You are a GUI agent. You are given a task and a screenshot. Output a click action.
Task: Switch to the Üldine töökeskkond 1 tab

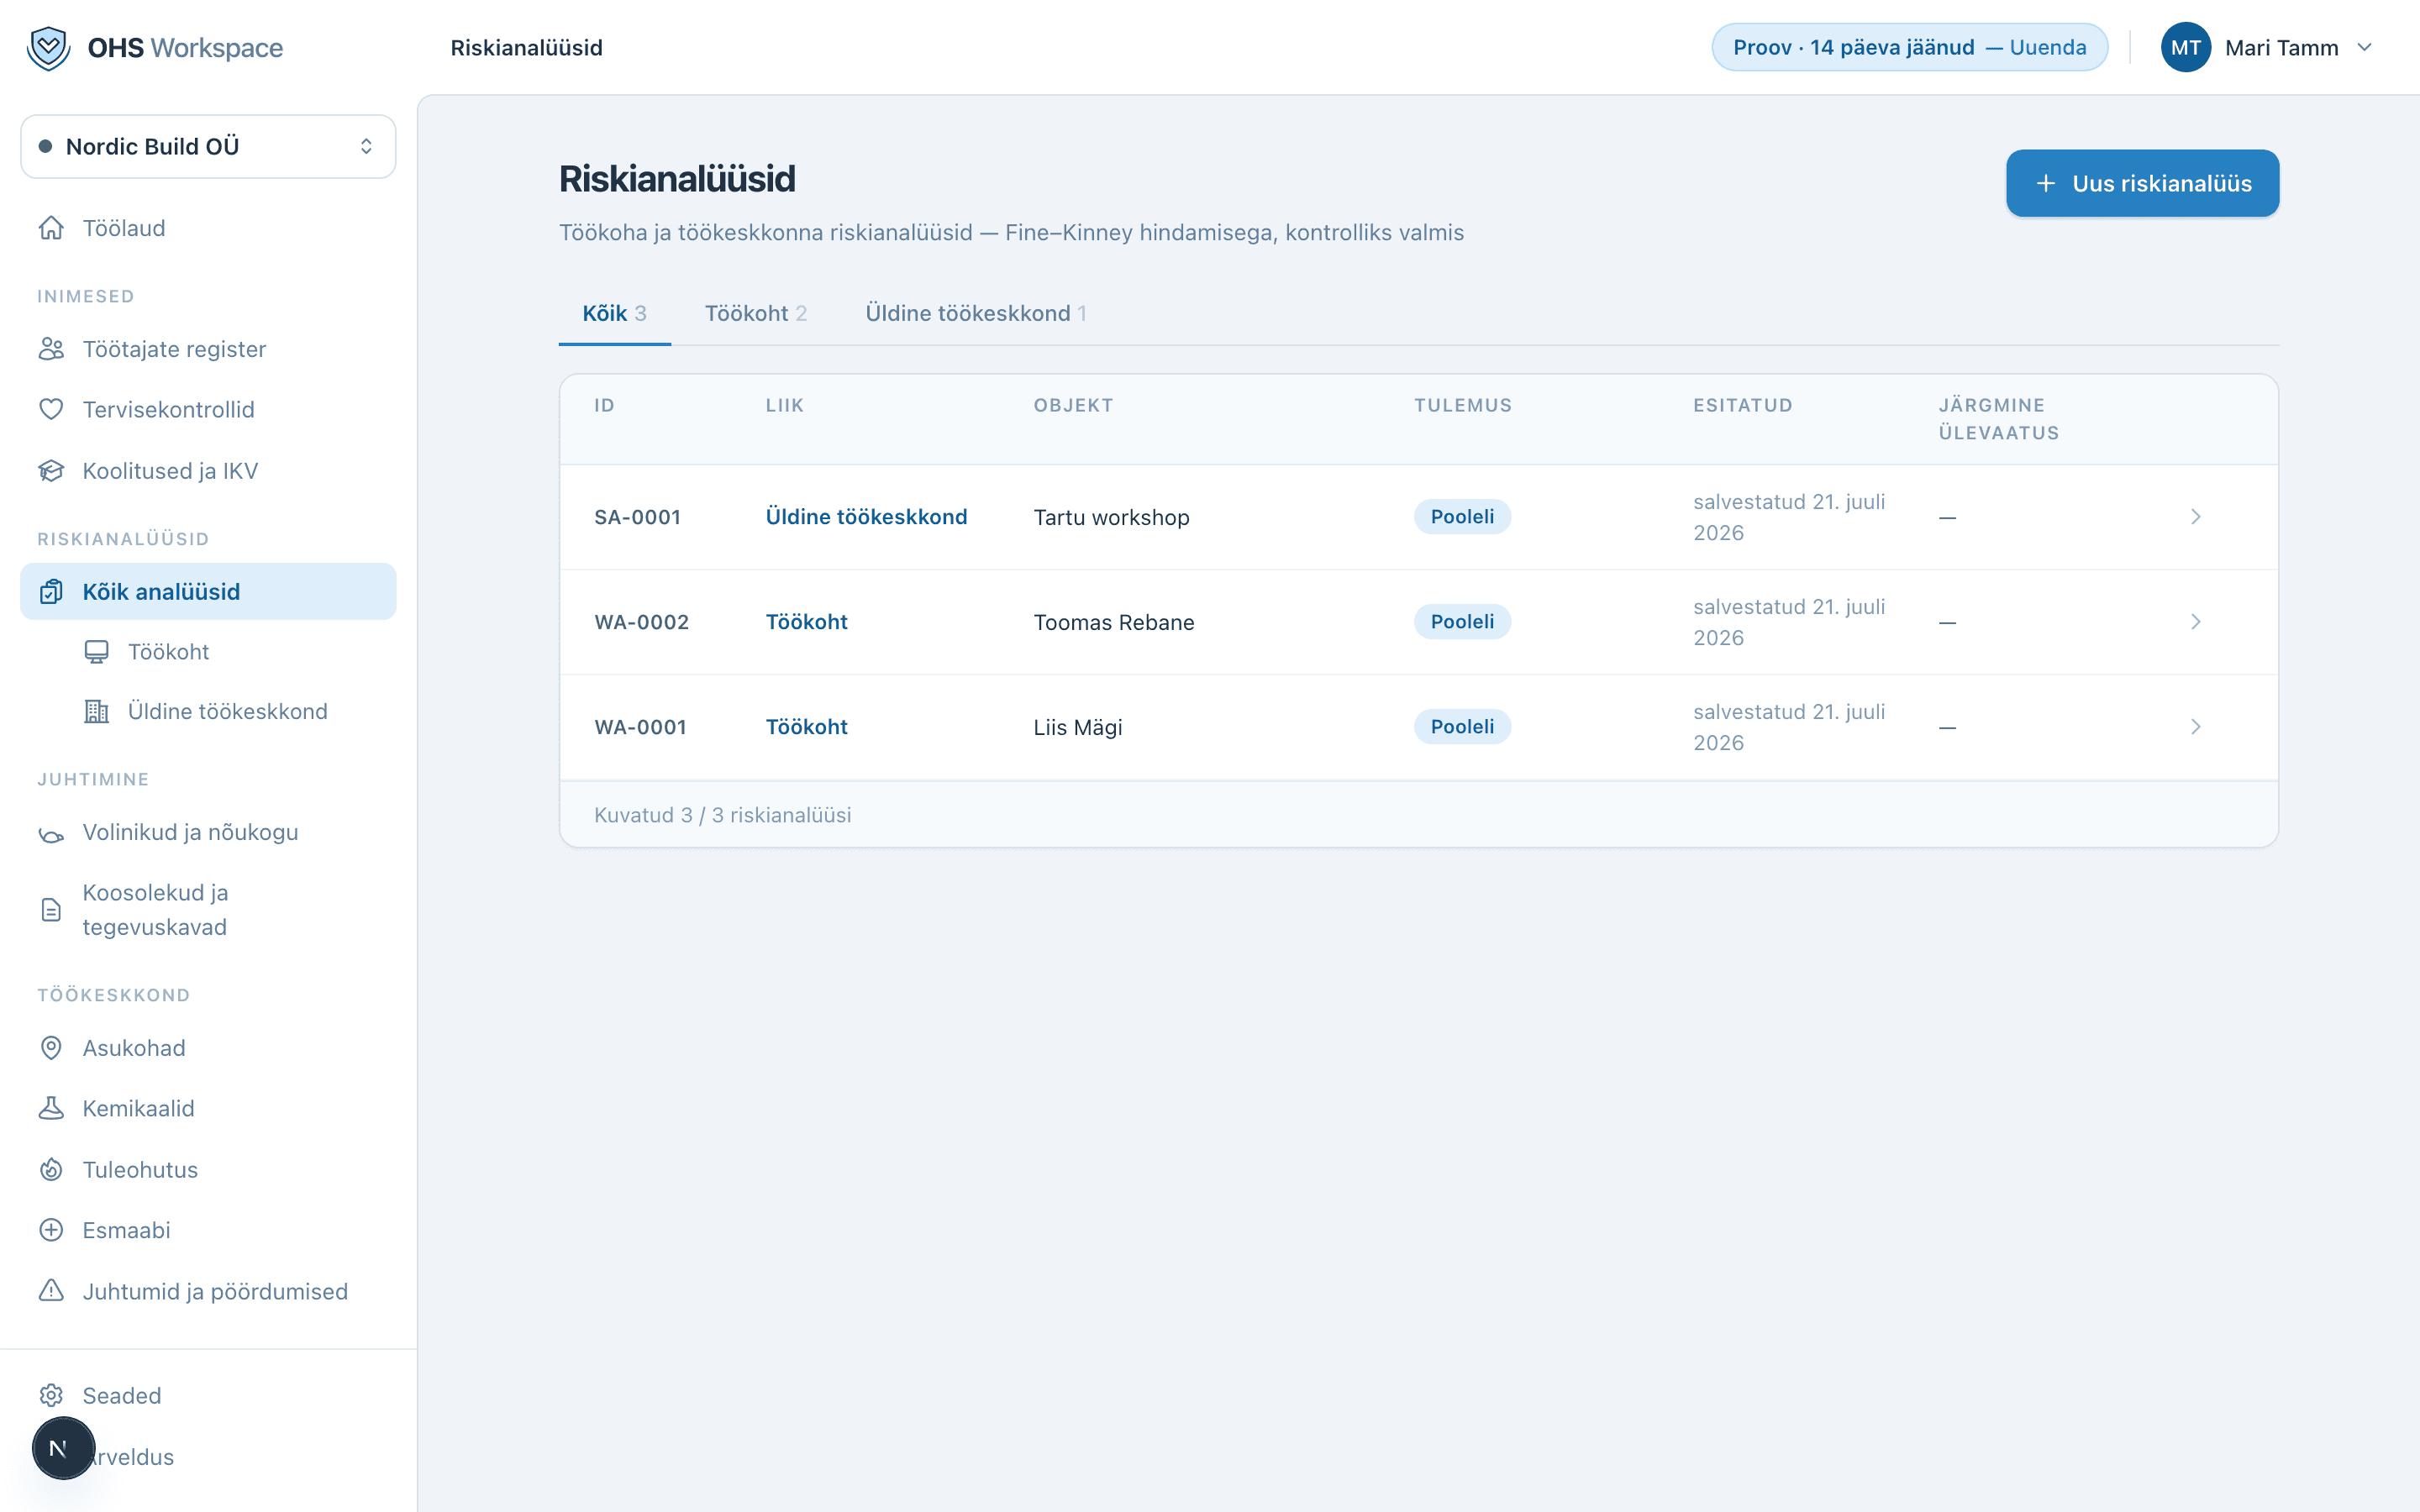coord(975,313)
